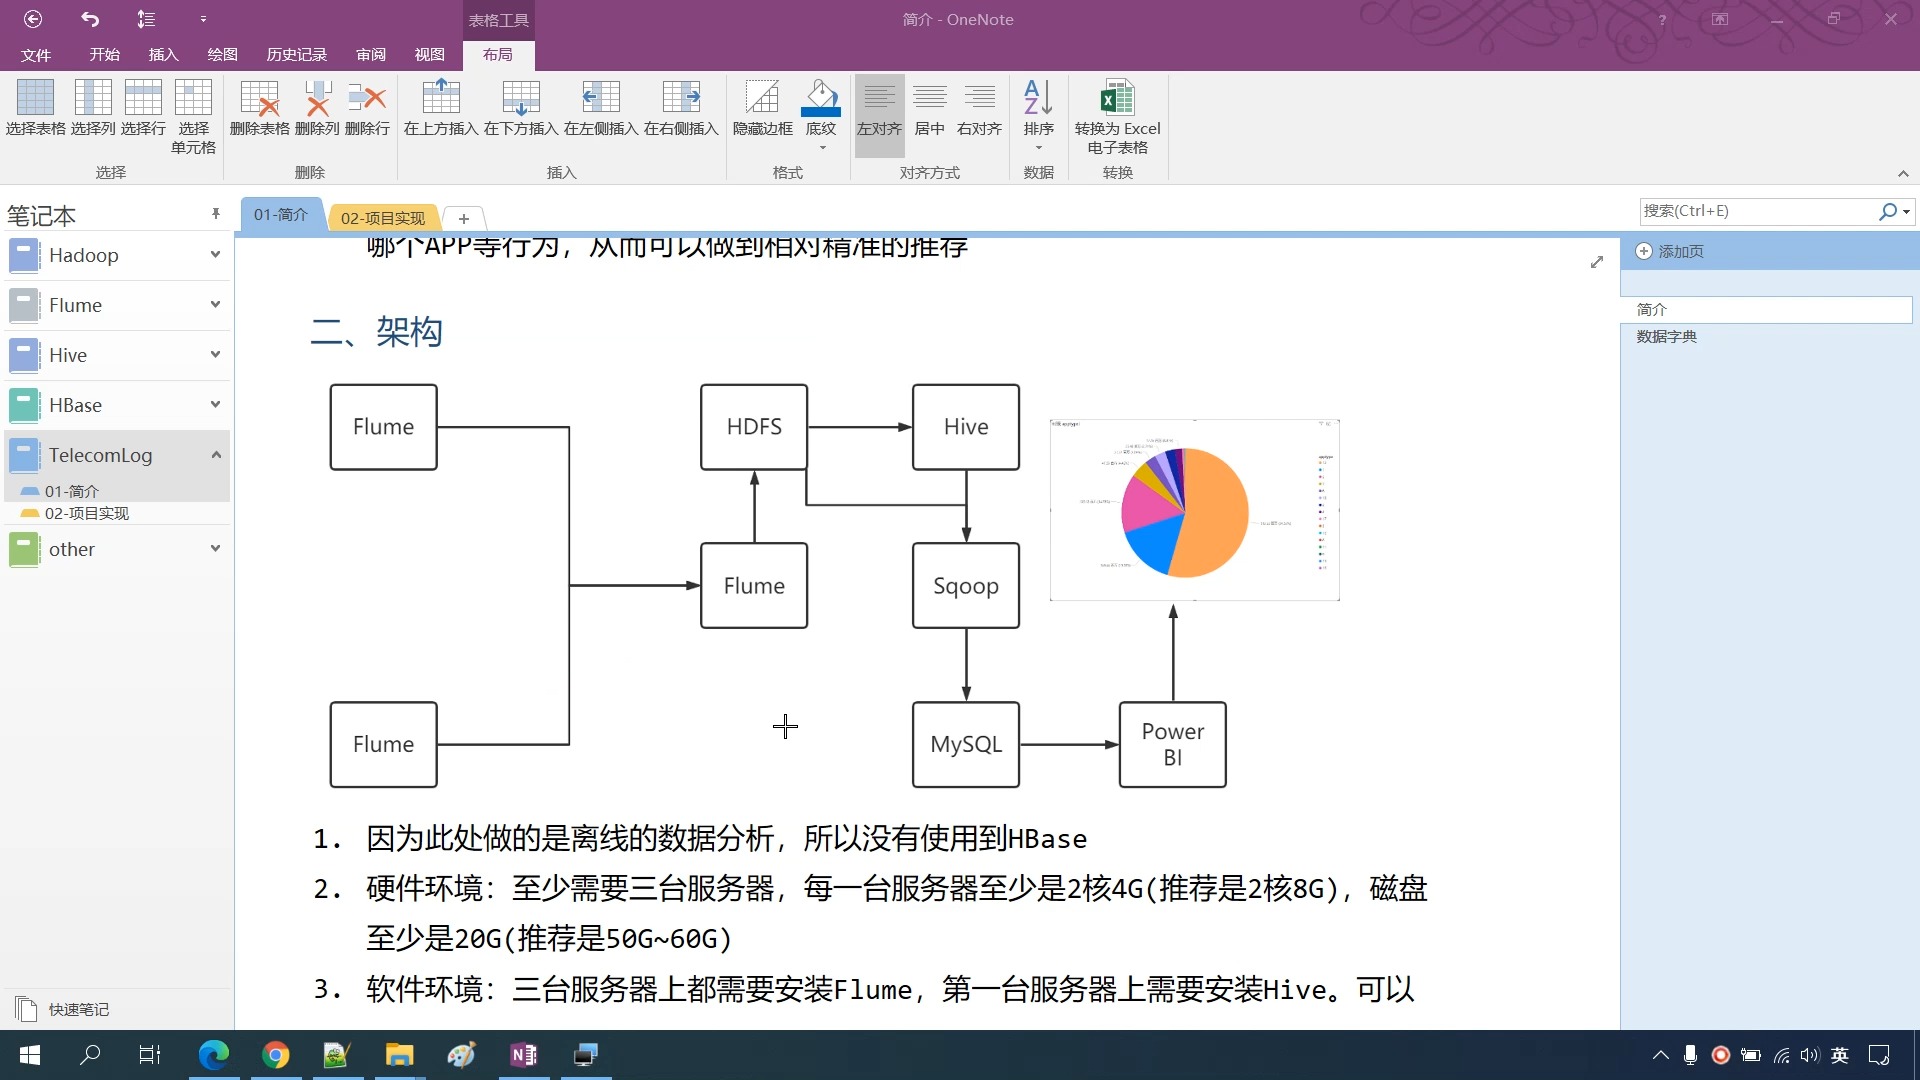Viewport: 1920px width, 1080px height.
Task: Pin the notebook pane with pushpin
Action: coord(215,214)
